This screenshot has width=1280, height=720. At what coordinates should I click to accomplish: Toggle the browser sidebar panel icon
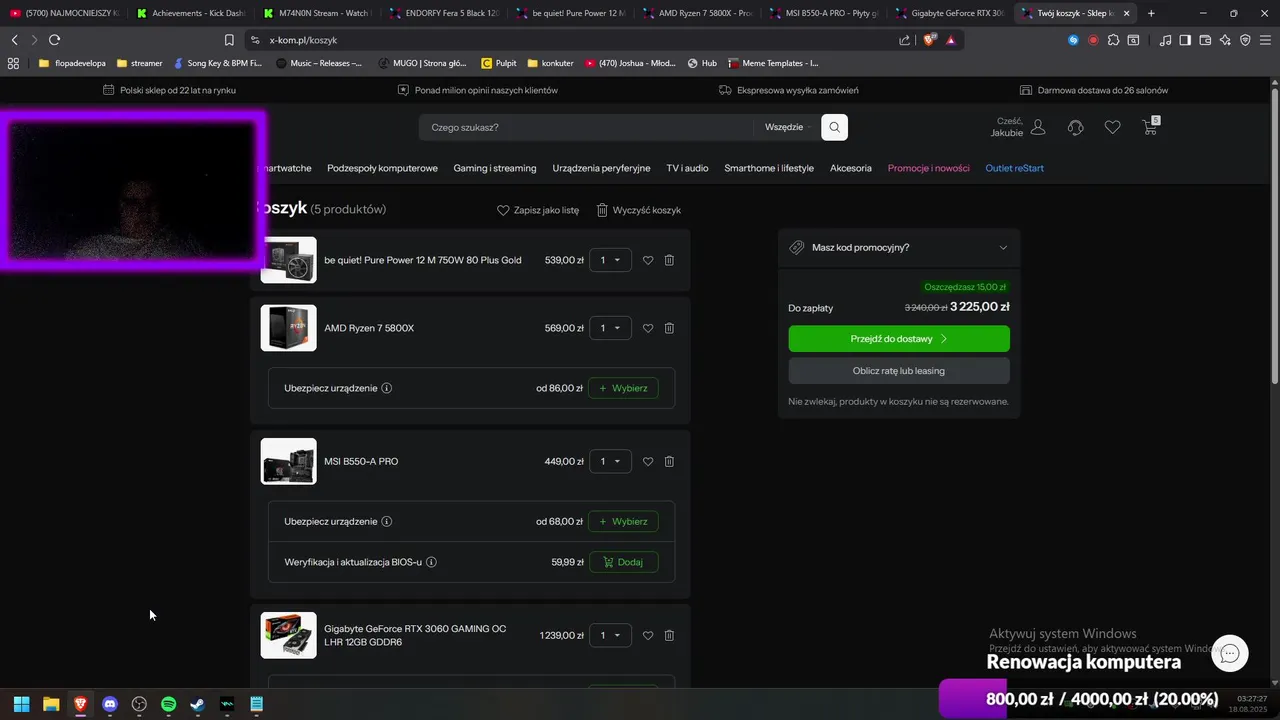(x=1185, y=40)
